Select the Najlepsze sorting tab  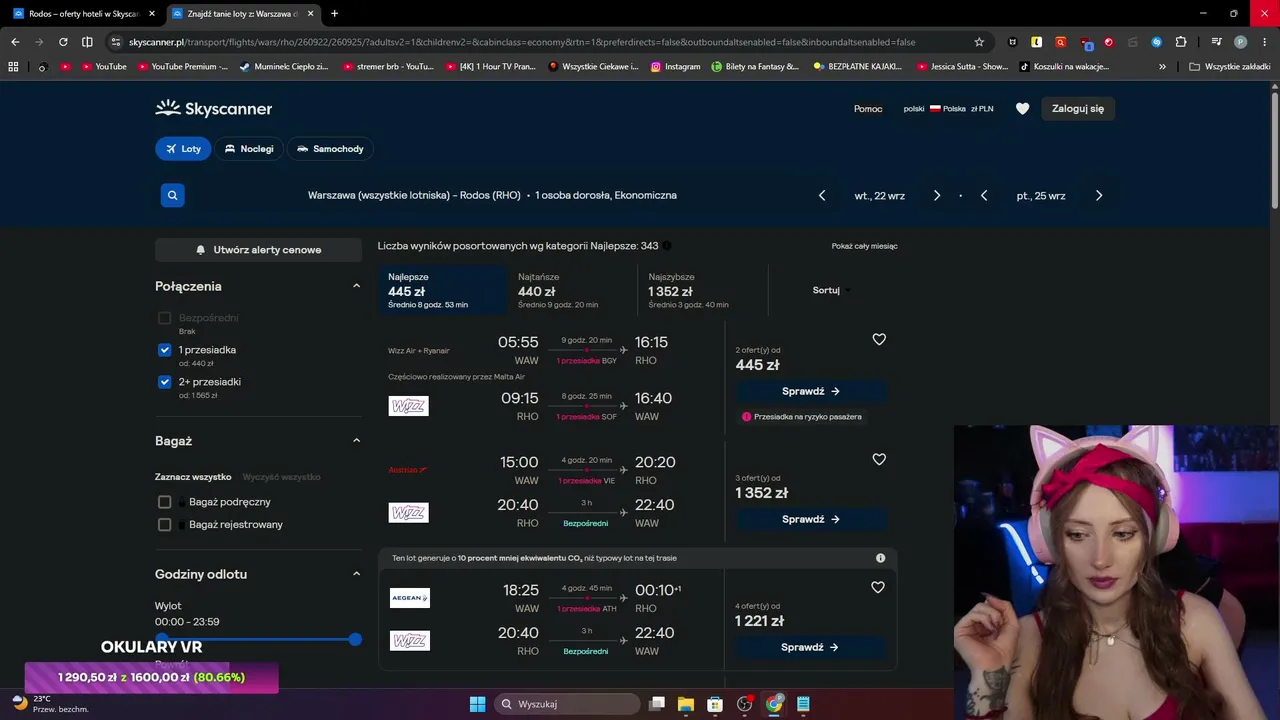tap(443, 291)
